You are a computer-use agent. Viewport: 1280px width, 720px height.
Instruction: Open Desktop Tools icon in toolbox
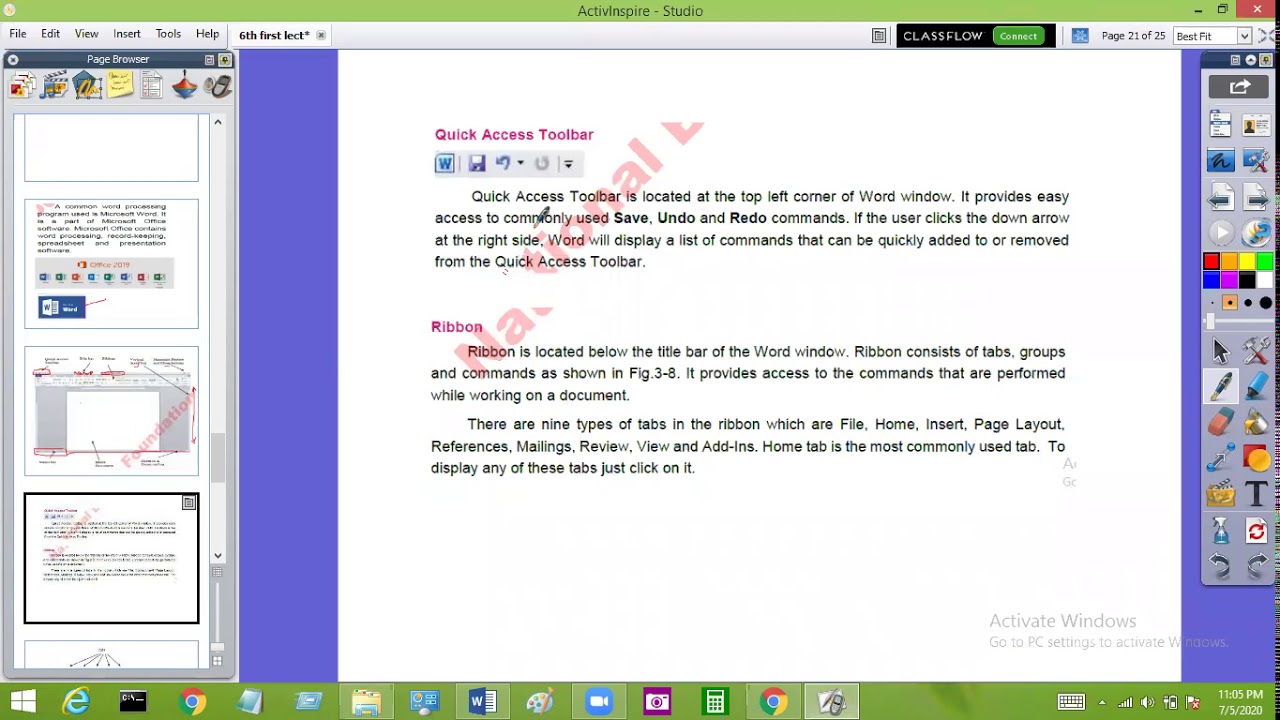tap(1257, 161)
